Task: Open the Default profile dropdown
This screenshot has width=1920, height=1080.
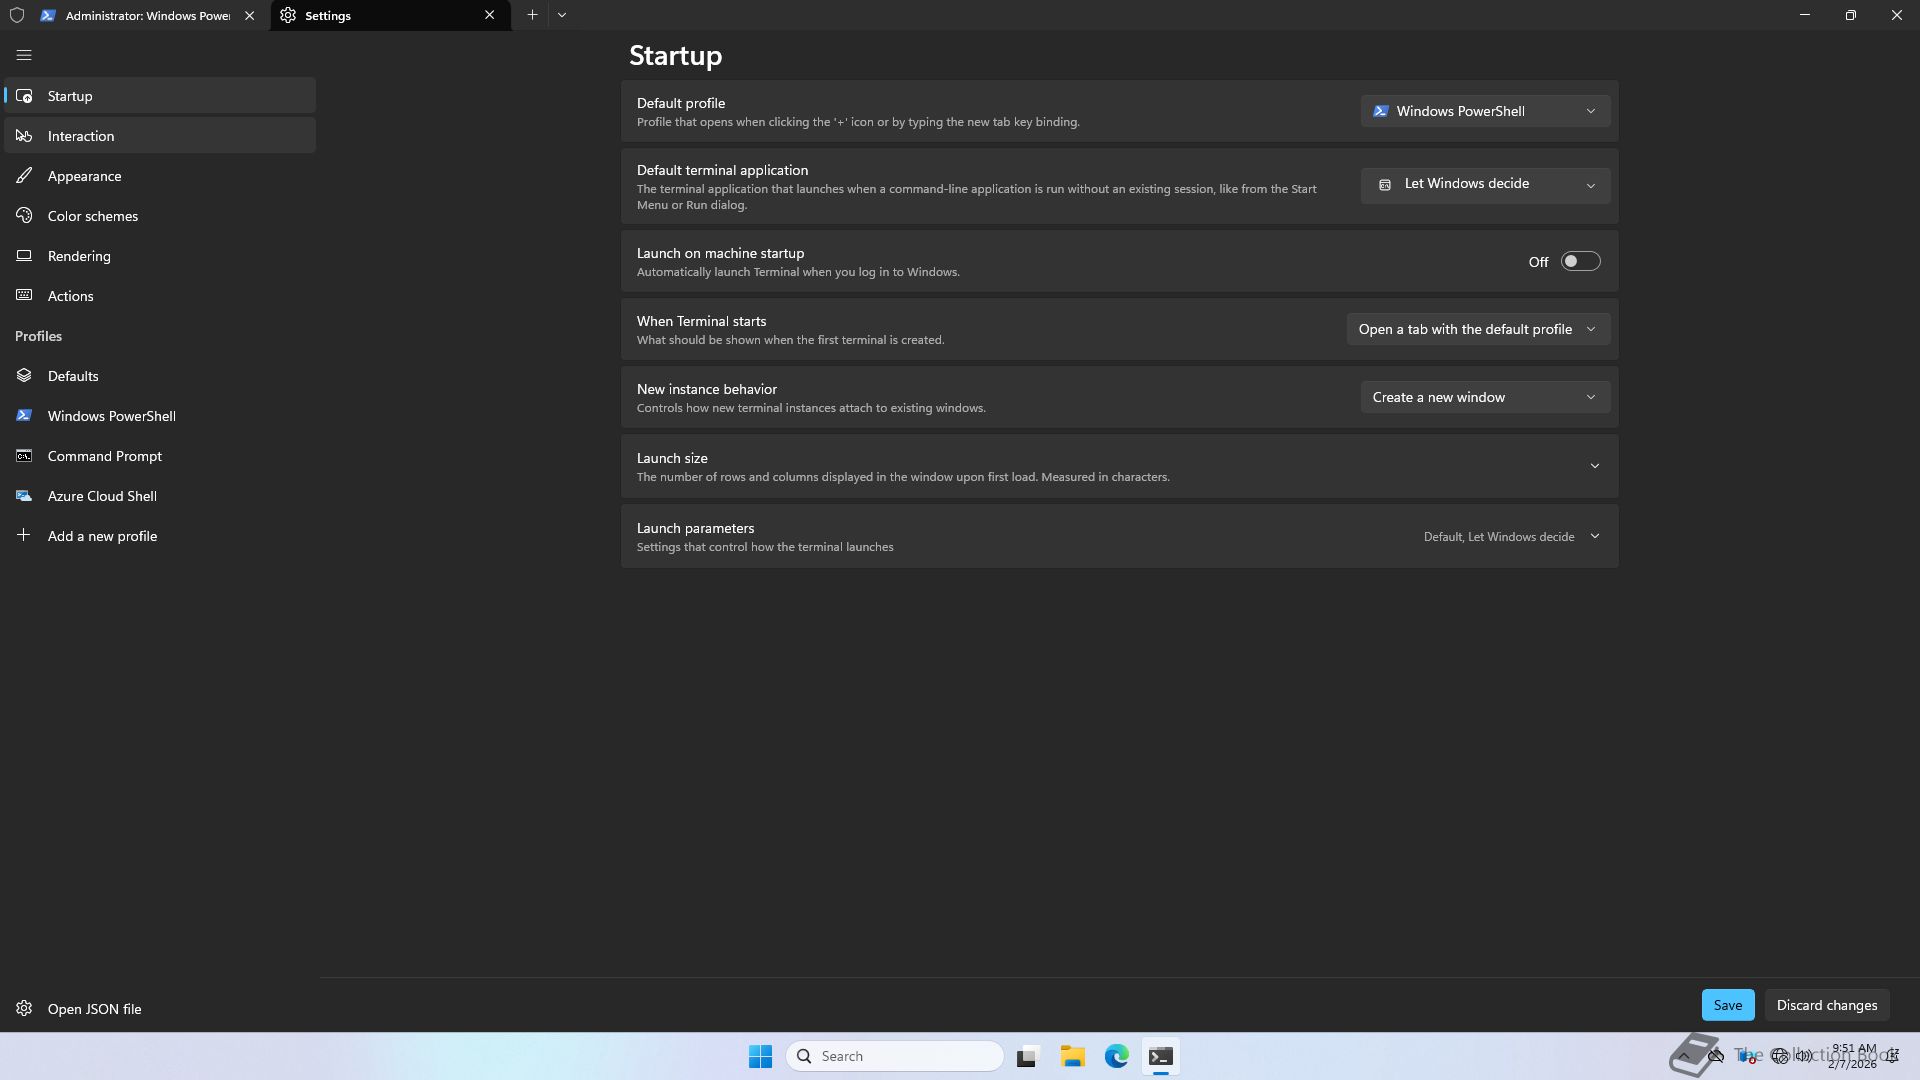Action: coord(1484,111)
